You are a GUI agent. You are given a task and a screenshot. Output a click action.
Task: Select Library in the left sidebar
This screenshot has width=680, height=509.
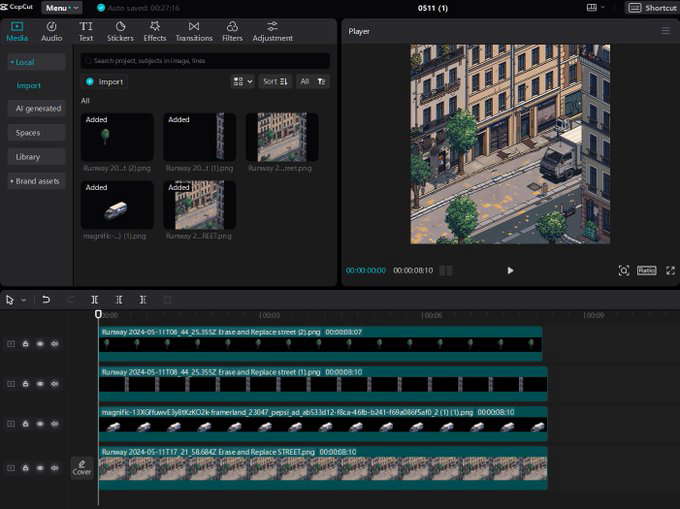tap(28, 157)
